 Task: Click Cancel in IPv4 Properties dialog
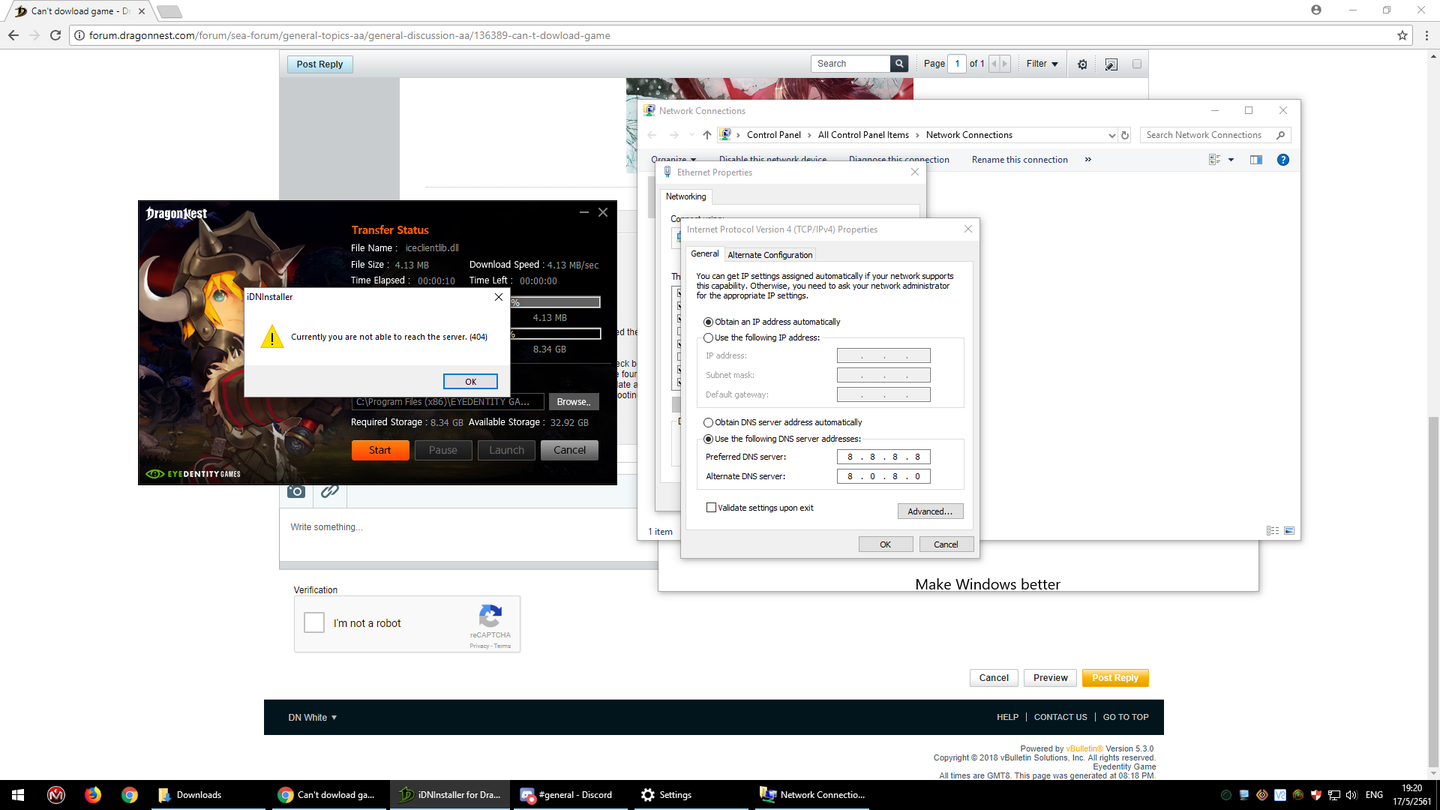tap(946, 544)
